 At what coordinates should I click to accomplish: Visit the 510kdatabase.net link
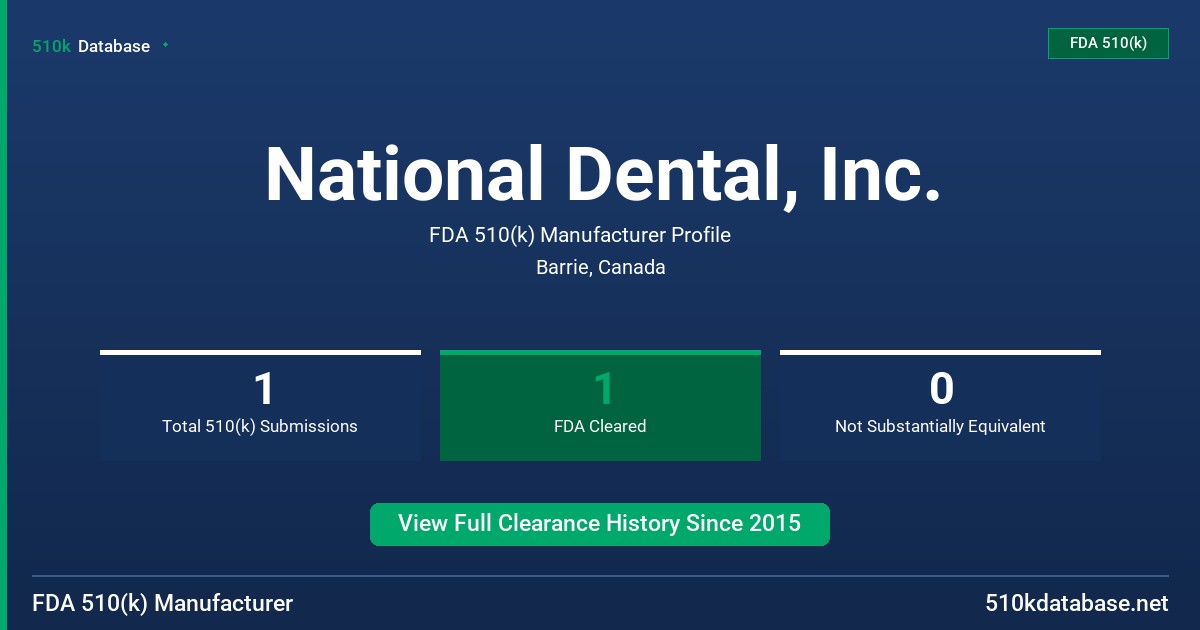[x=1077, y=603]
